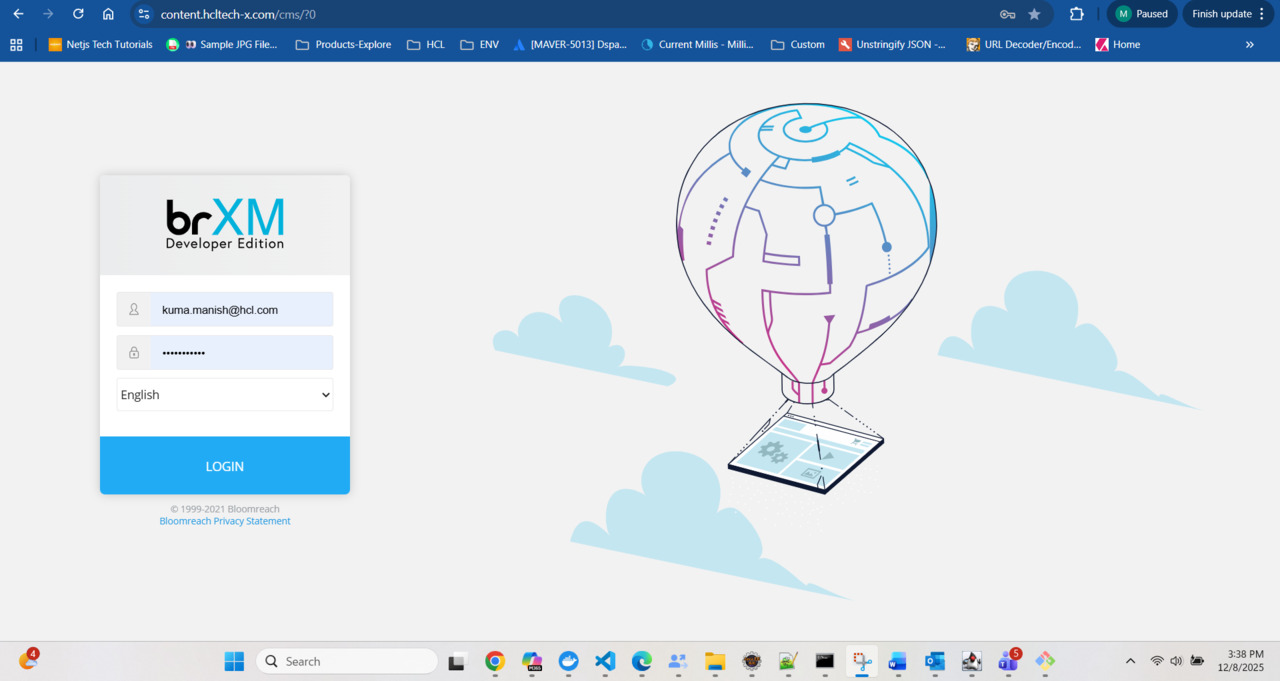Open the MAVER-5013 Jira bookmark
This screenshot has height=681, width=1280.
(x=570, y=44)
